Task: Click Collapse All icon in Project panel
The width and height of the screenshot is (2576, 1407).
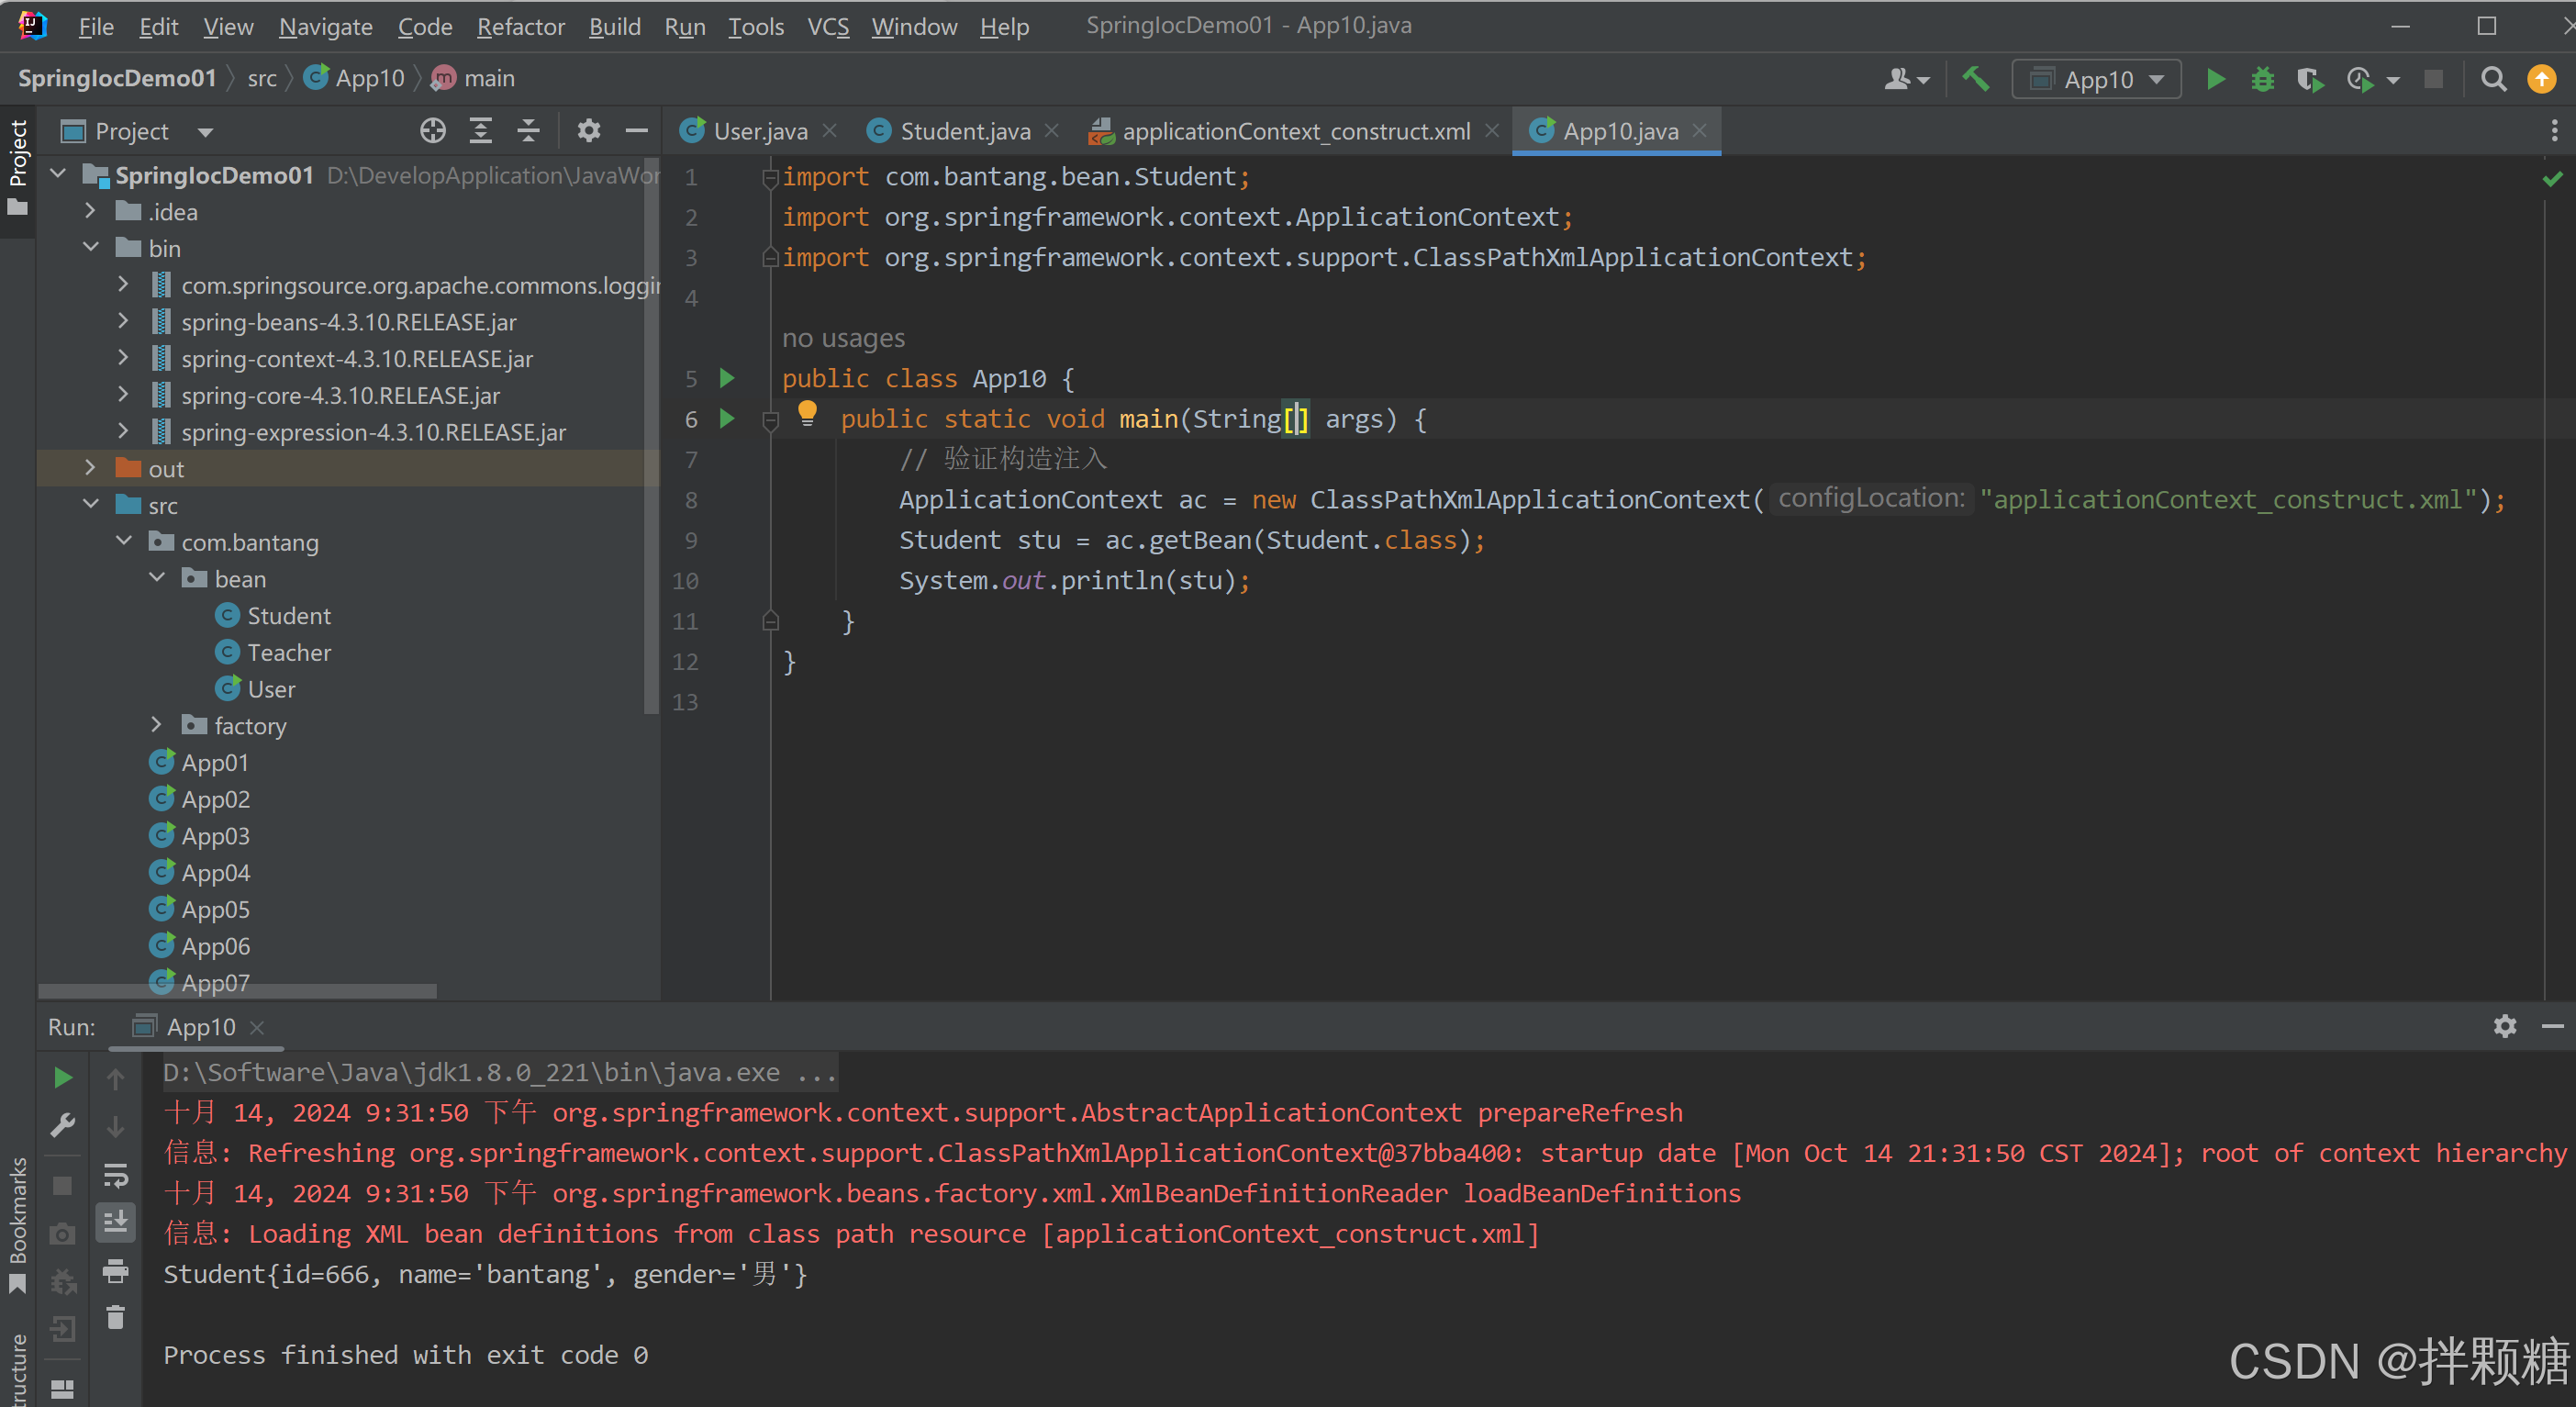Action: point(528,131)
